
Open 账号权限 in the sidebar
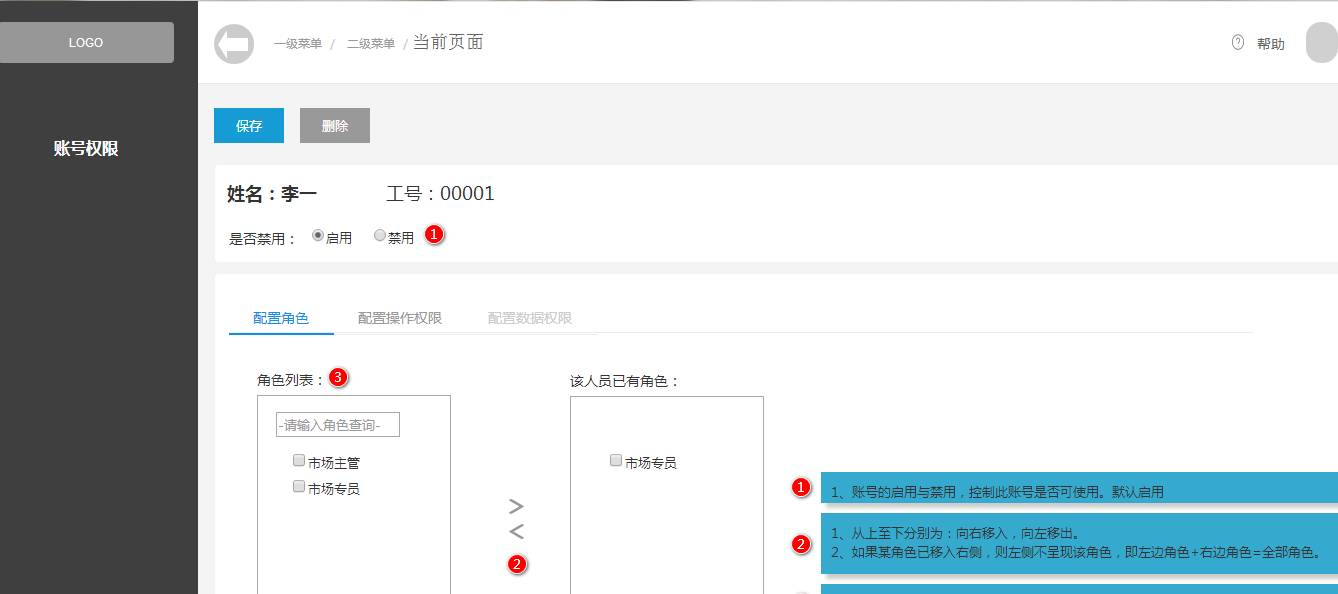(86, 149)
